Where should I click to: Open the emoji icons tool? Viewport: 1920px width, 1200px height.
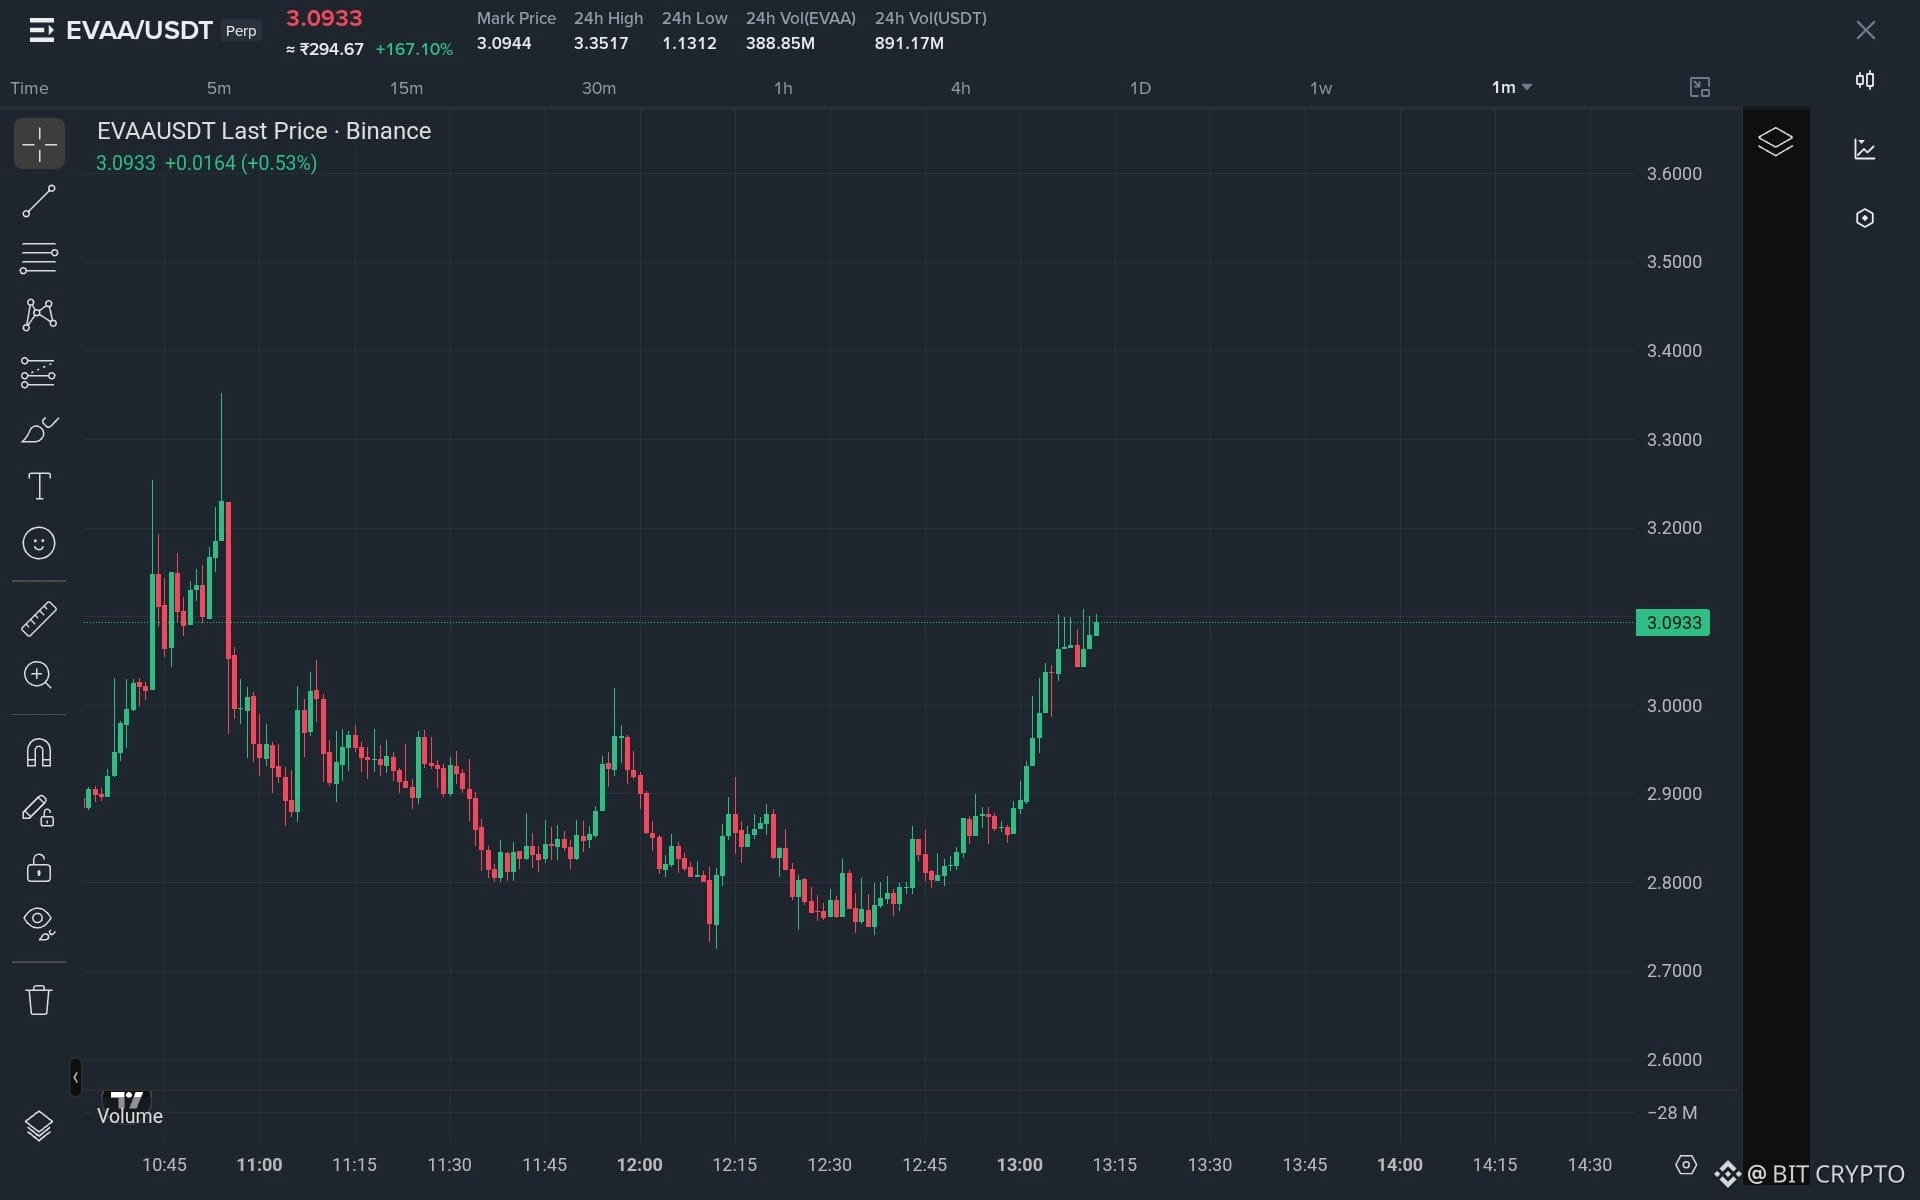point(39,543)
